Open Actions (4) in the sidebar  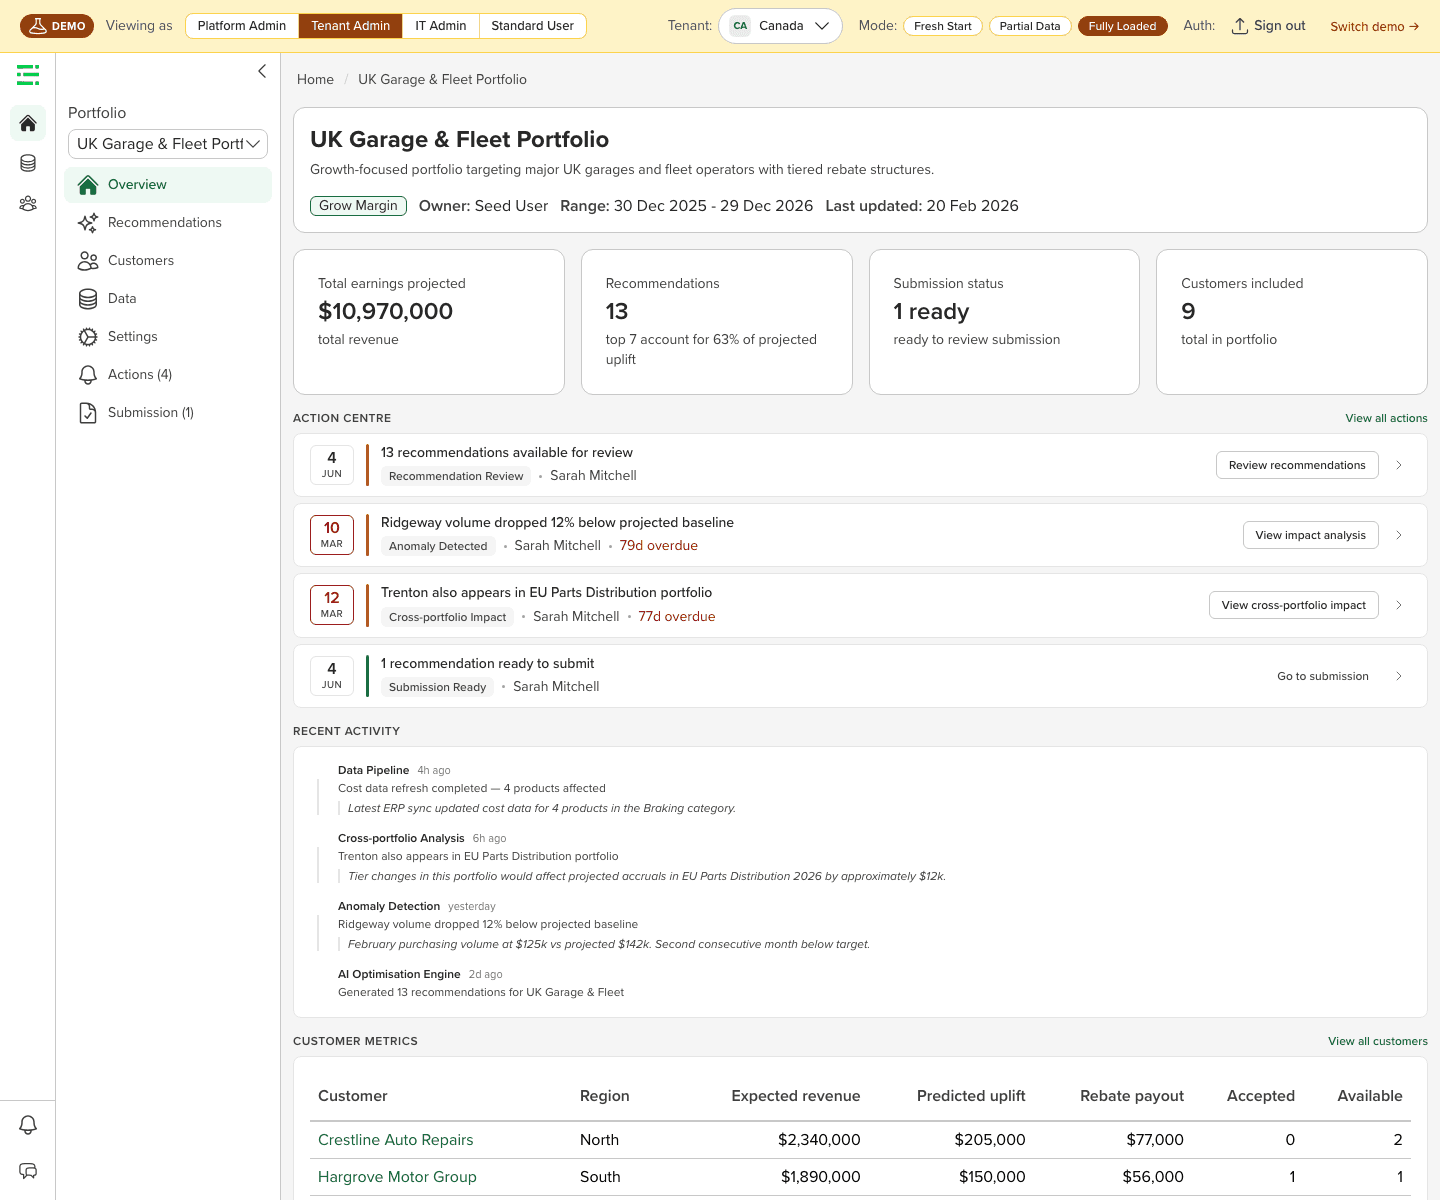[168, 375]
